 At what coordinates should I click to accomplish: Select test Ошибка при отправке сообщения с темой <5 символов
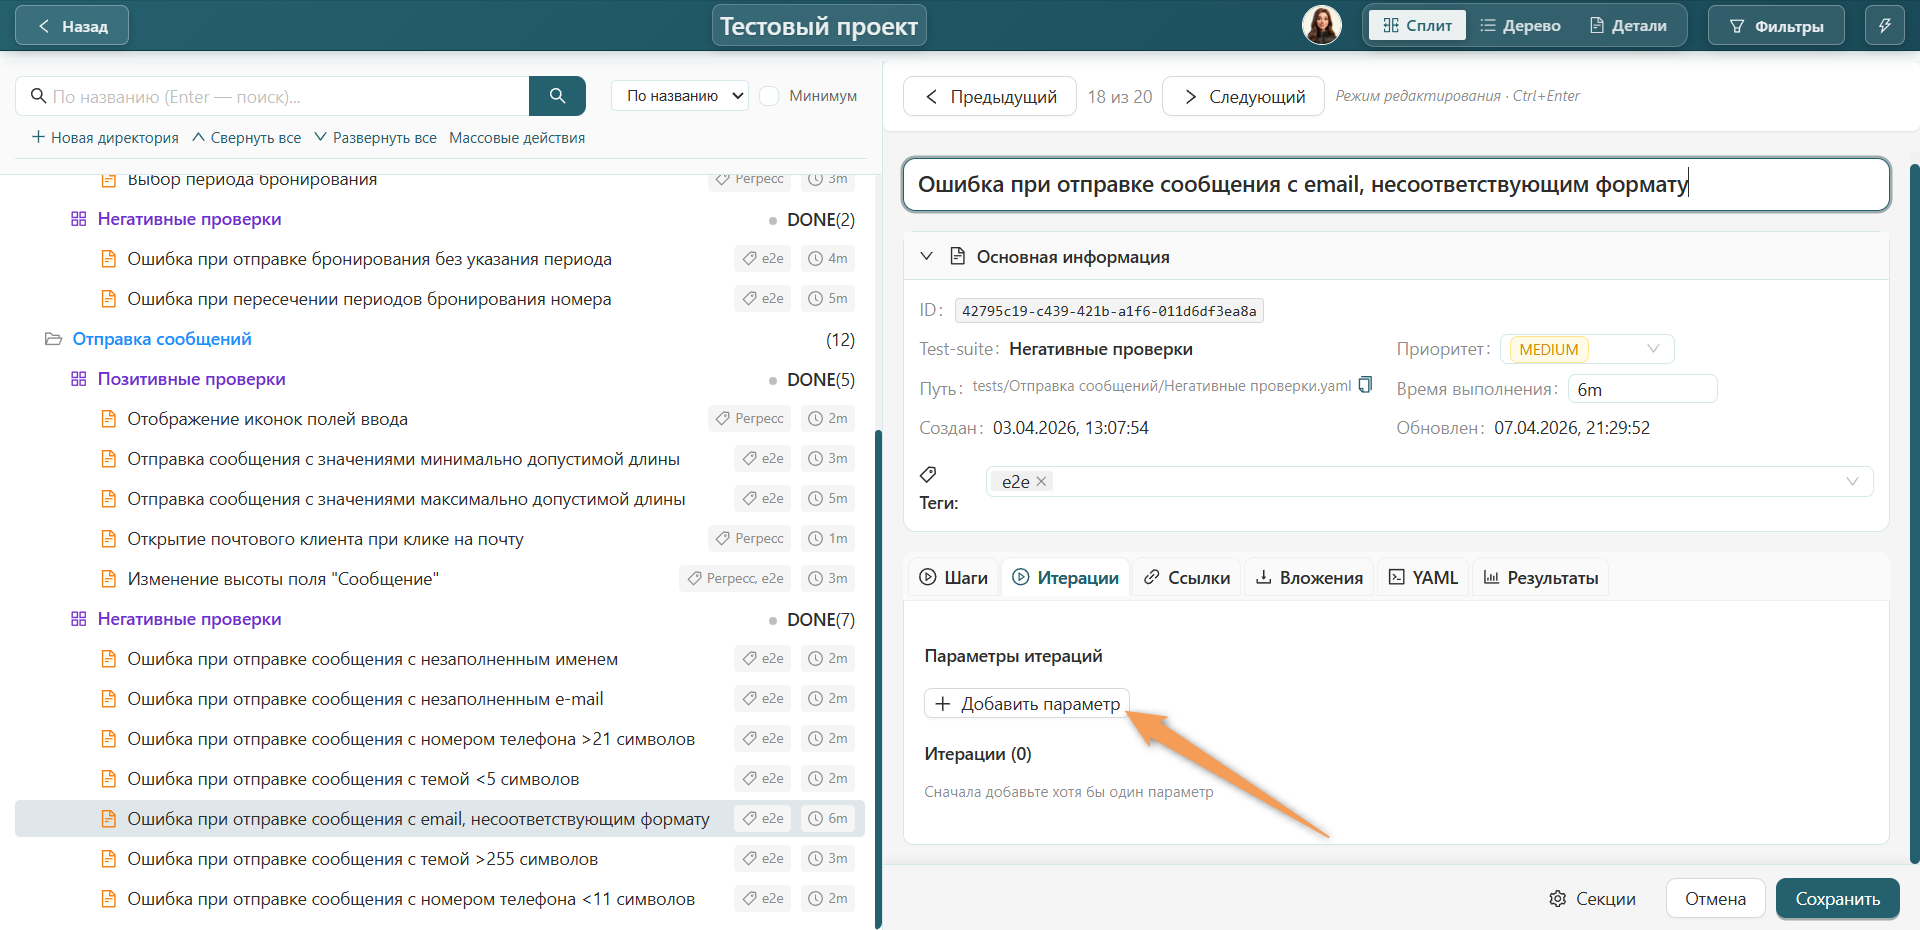click(353, 779)
